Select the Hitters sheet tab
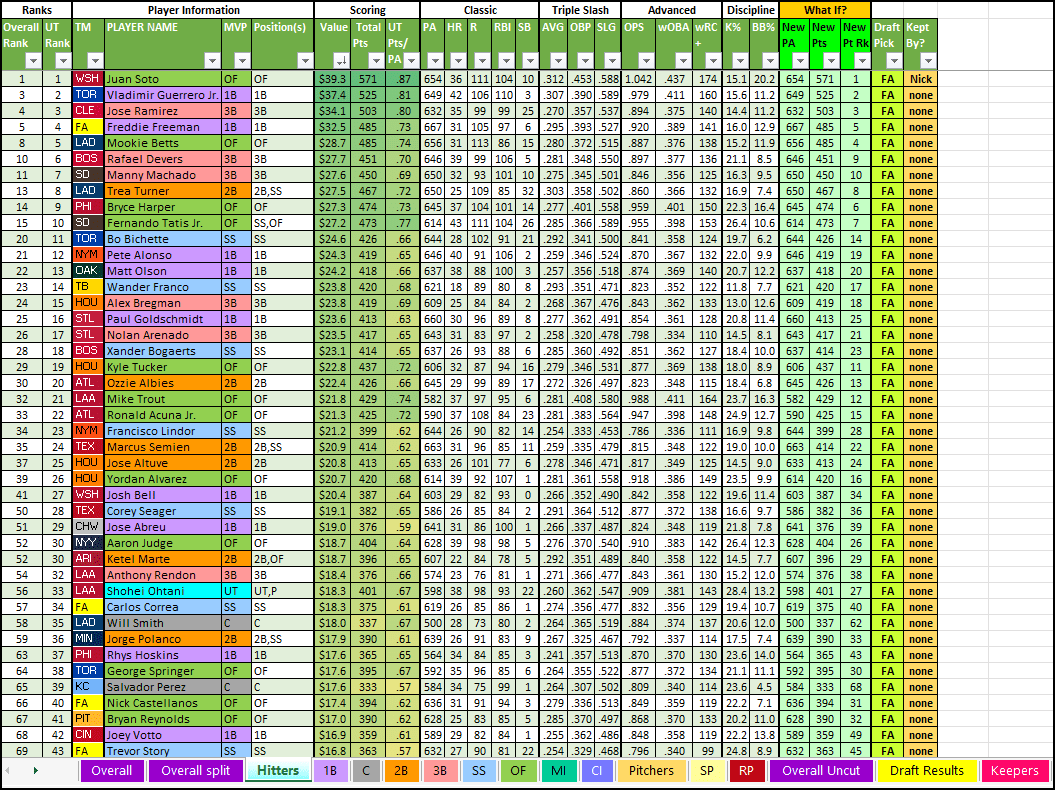 coord(278,770)
